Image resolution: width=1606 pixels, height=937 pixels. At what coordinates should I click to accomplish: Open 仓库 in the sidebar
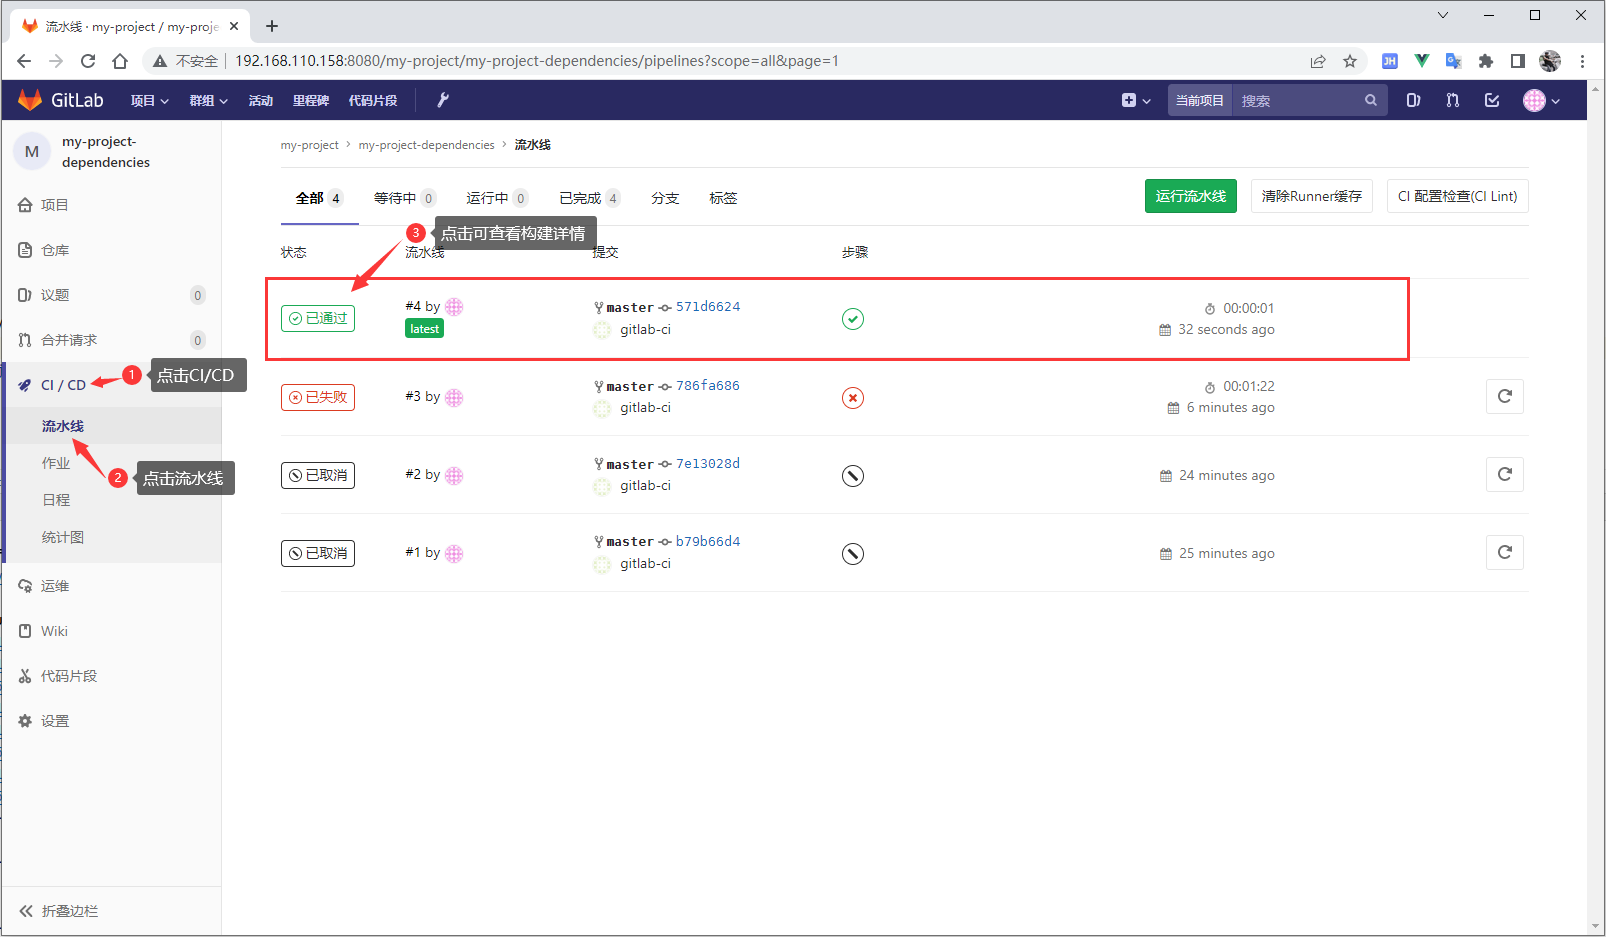pos(112,250)
